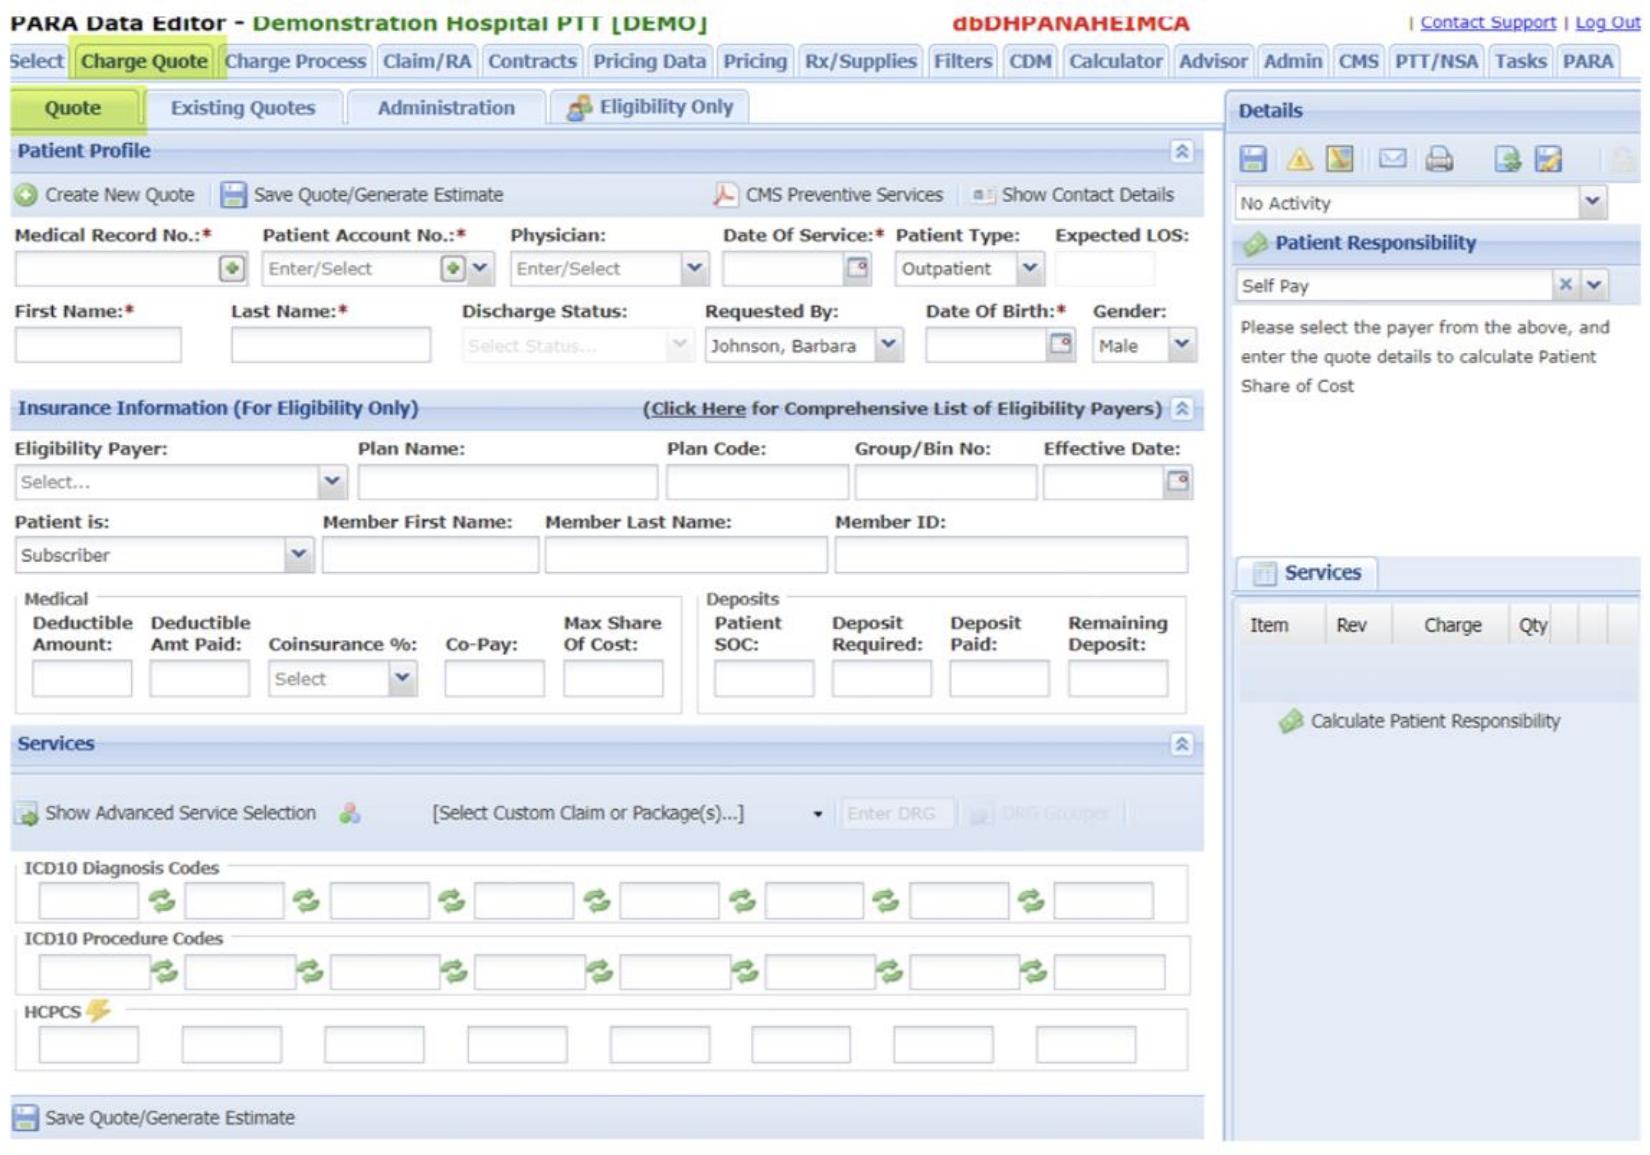Viewport: 1650px width, 1155px height.
Task: Click the HCPCS lightning bolt icon
Action: 98,1011
